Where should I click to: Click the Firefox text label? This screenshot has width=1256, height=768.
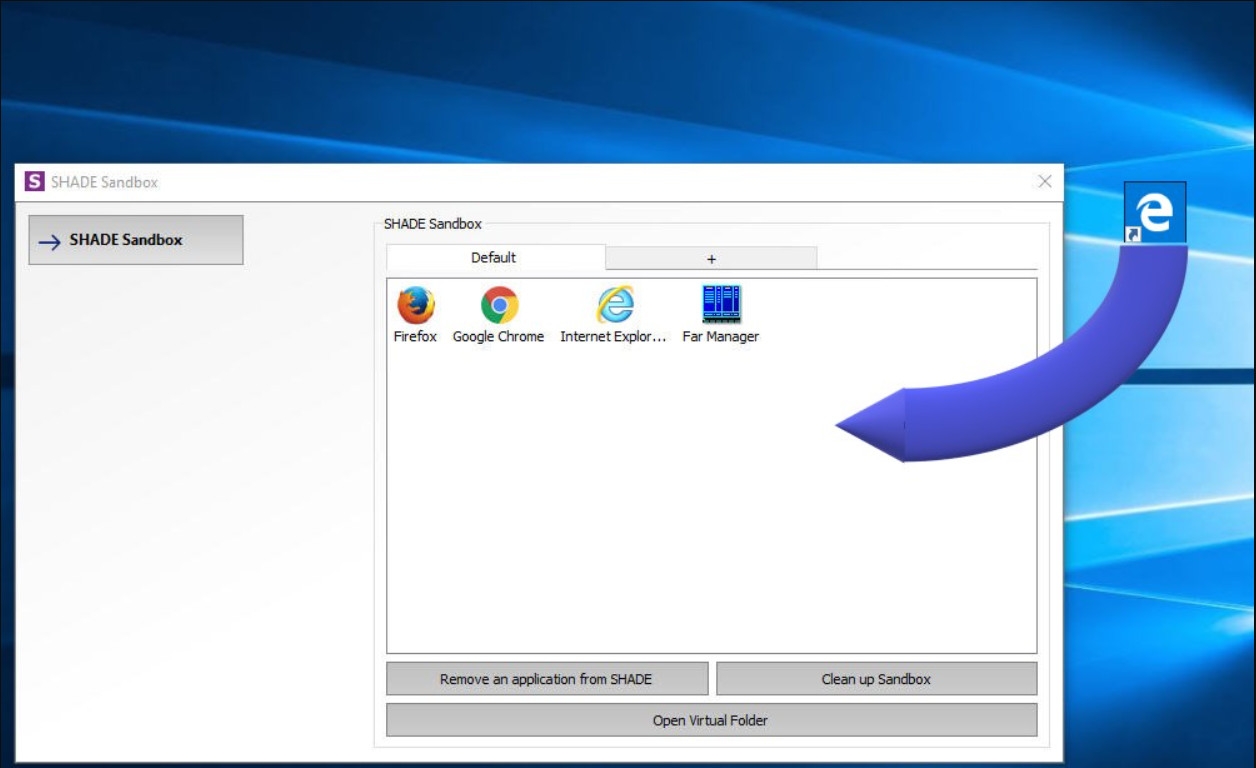pos(415,337)
